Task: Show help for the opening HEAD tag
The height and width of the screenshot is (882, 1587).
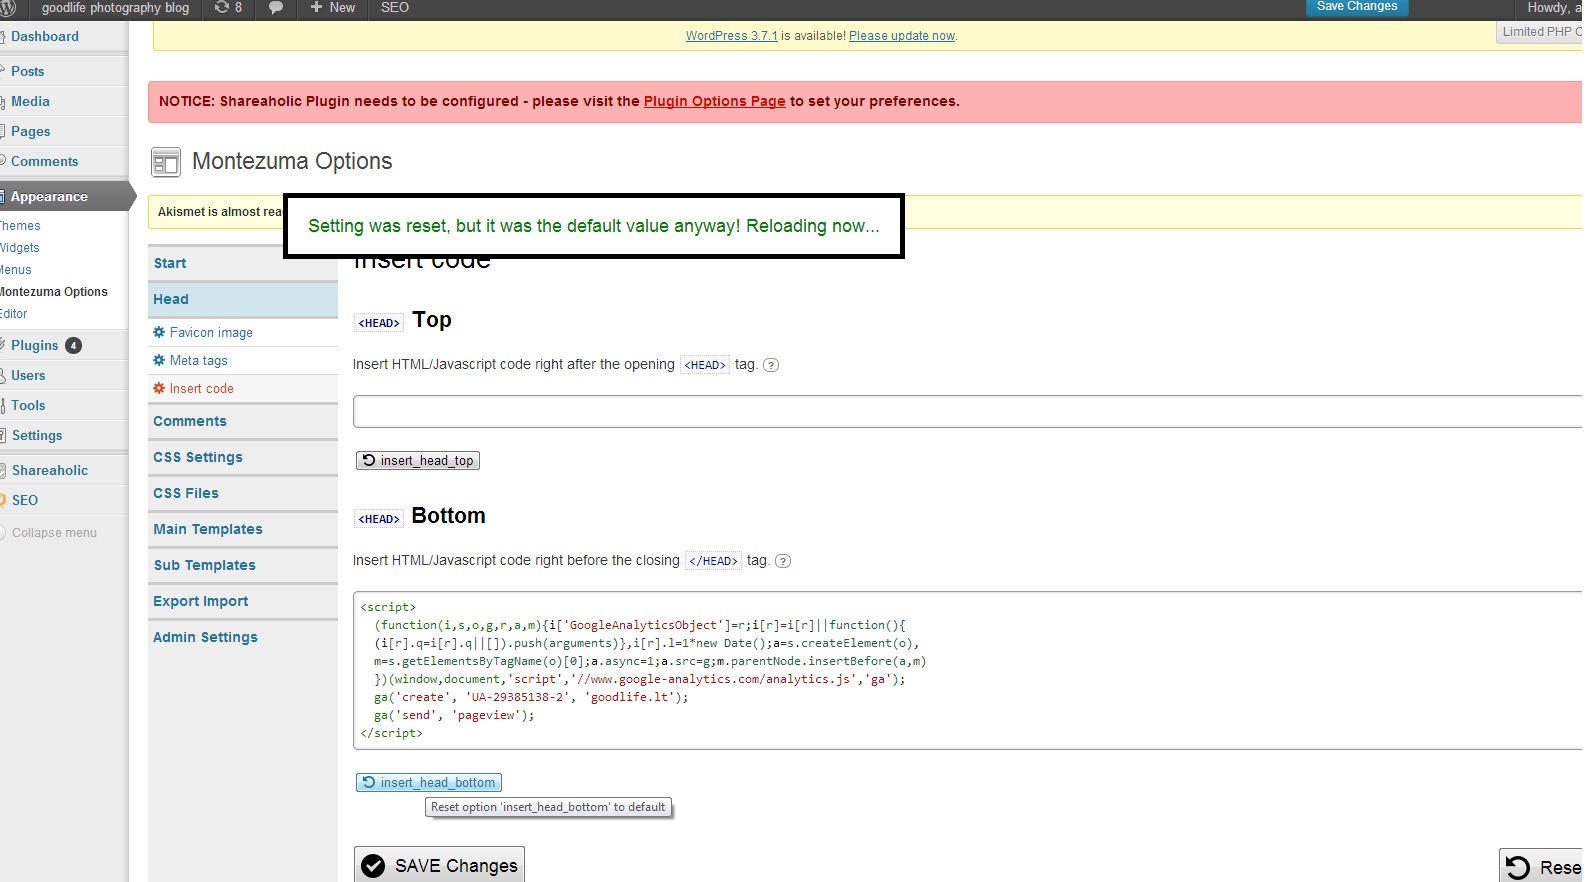Action: point(771,365)
